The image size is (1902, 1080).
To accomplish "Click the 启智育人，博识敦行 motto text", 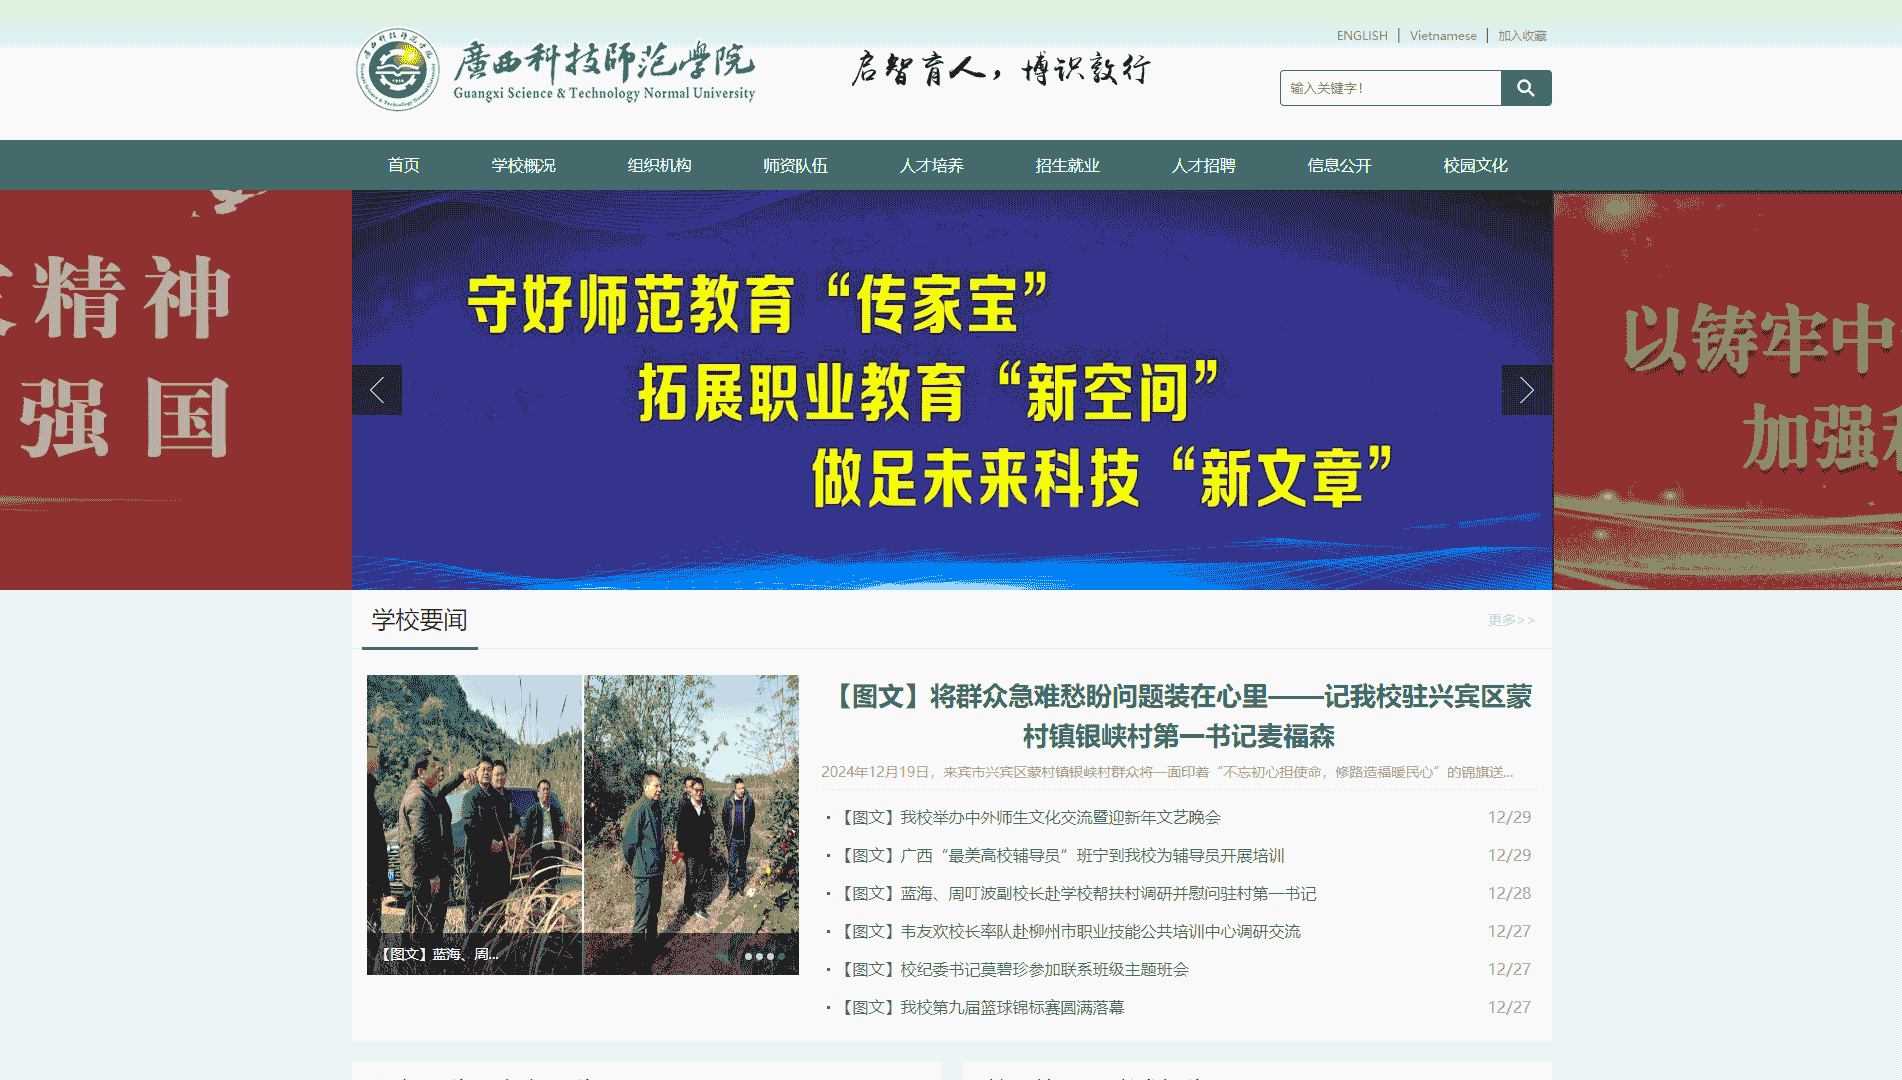I will (x=1001, y=69).
